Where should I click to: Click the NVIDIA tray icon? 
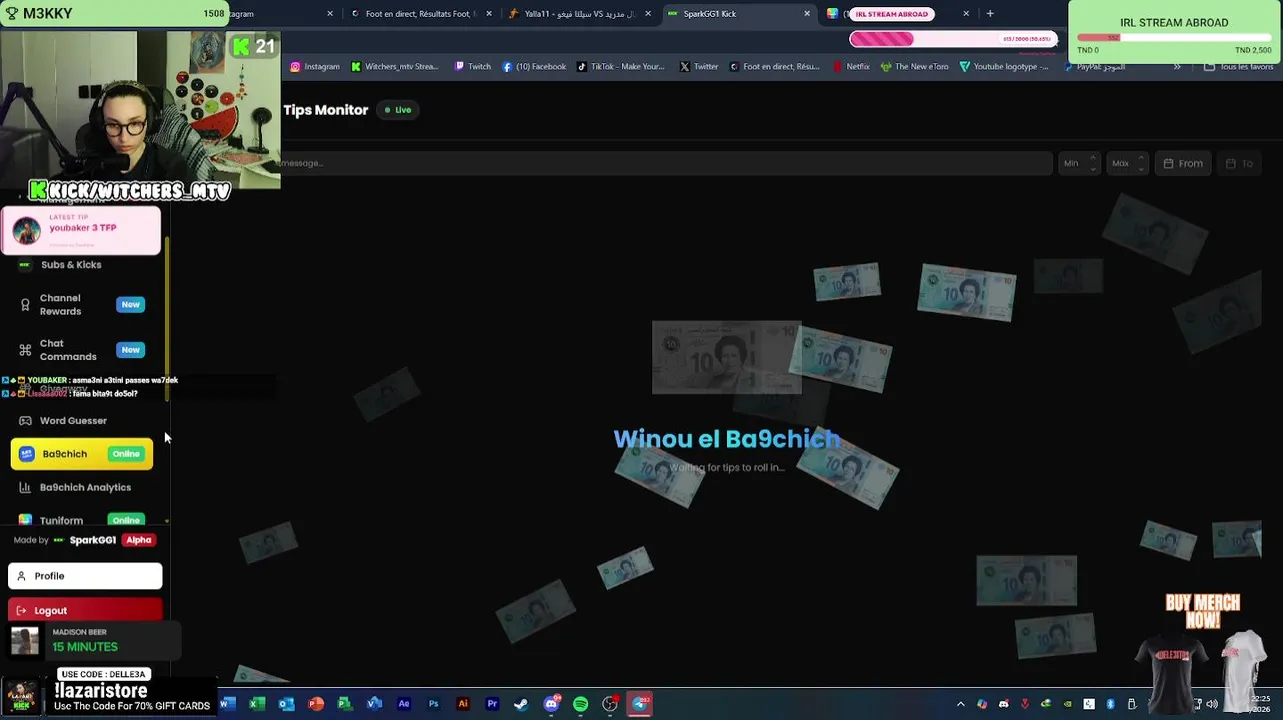(x=1067, y=704)
